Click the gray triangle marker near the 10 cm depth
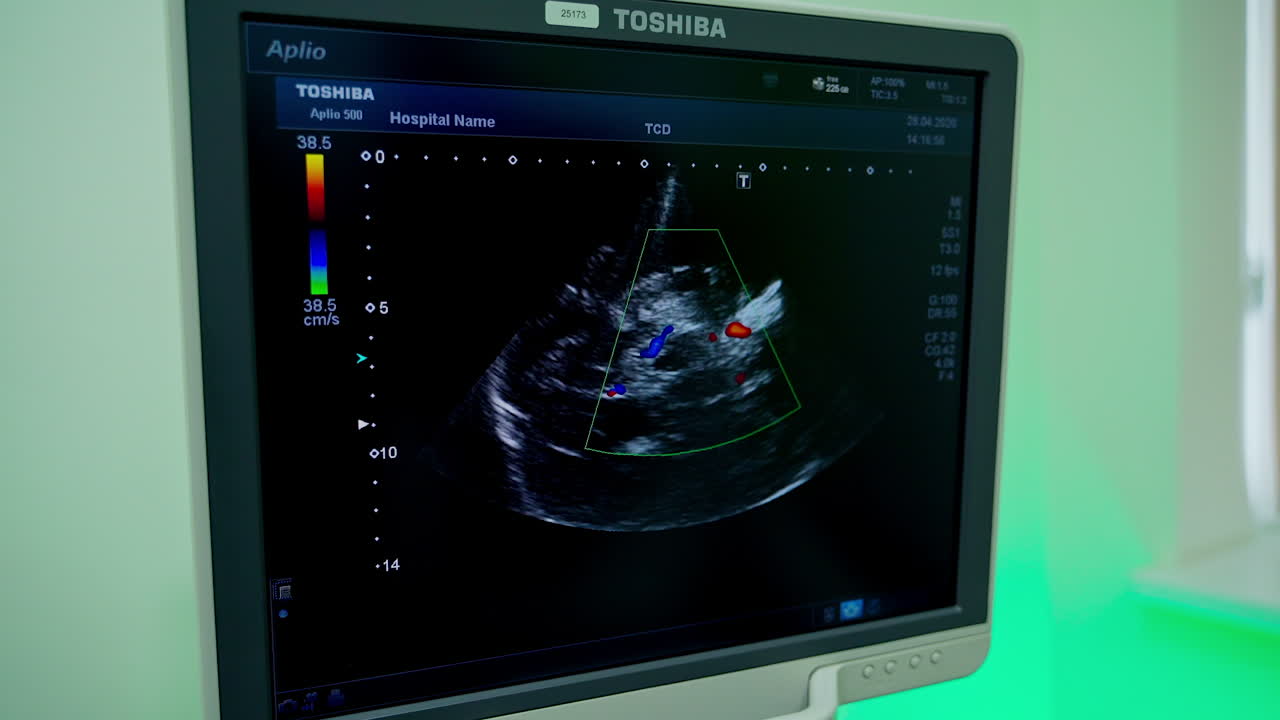The width and height of the screenshot is (1280, 720). pos(363,423)
